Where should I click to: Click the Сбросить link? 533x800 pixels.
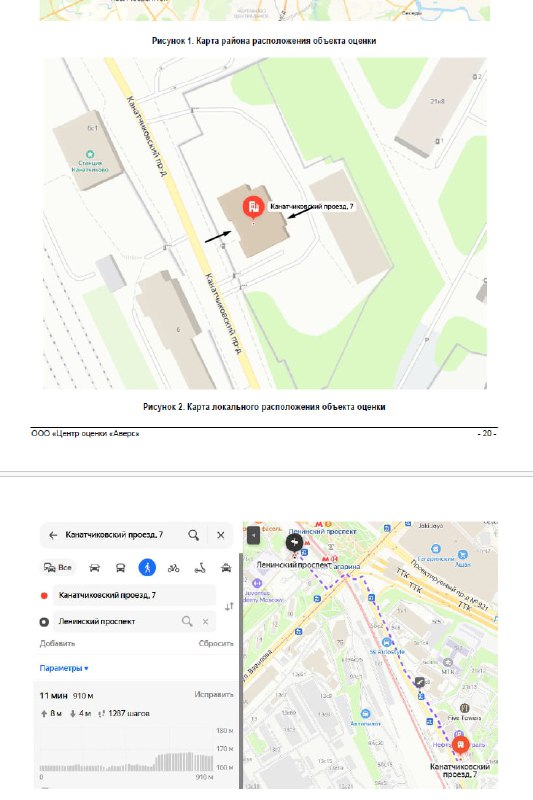(216, 643)
